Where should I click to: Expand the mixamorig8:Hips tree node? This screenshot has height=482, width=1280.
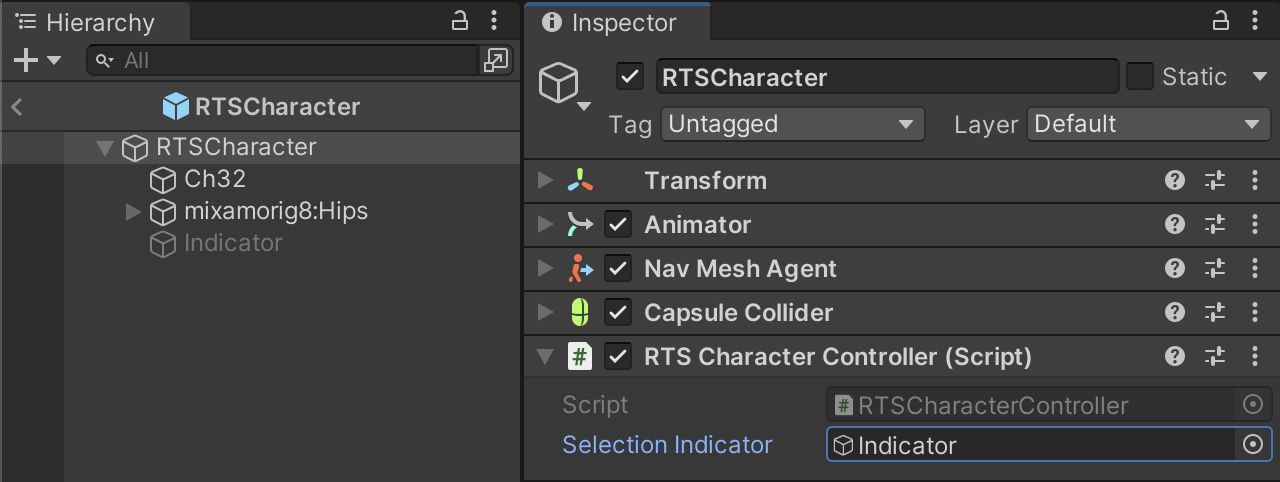tap(133, 212)
